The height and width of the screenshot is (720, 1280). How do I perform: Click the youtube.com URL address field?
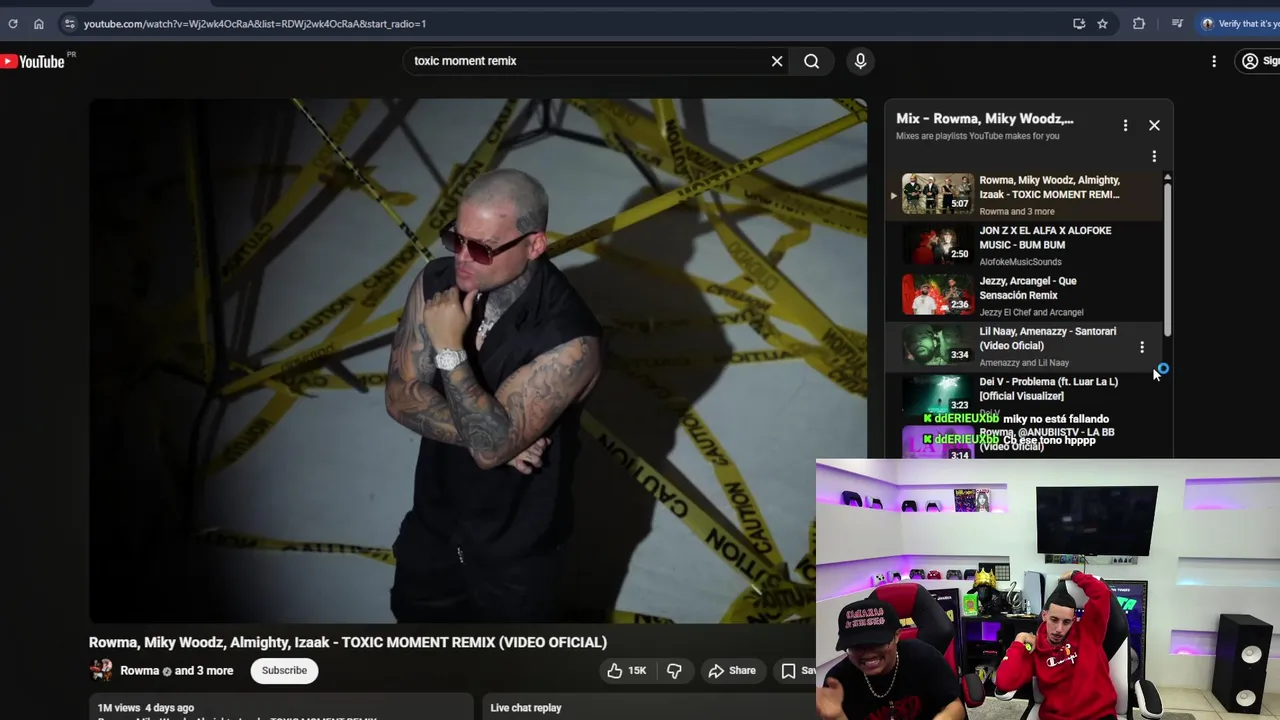[255, 23]
